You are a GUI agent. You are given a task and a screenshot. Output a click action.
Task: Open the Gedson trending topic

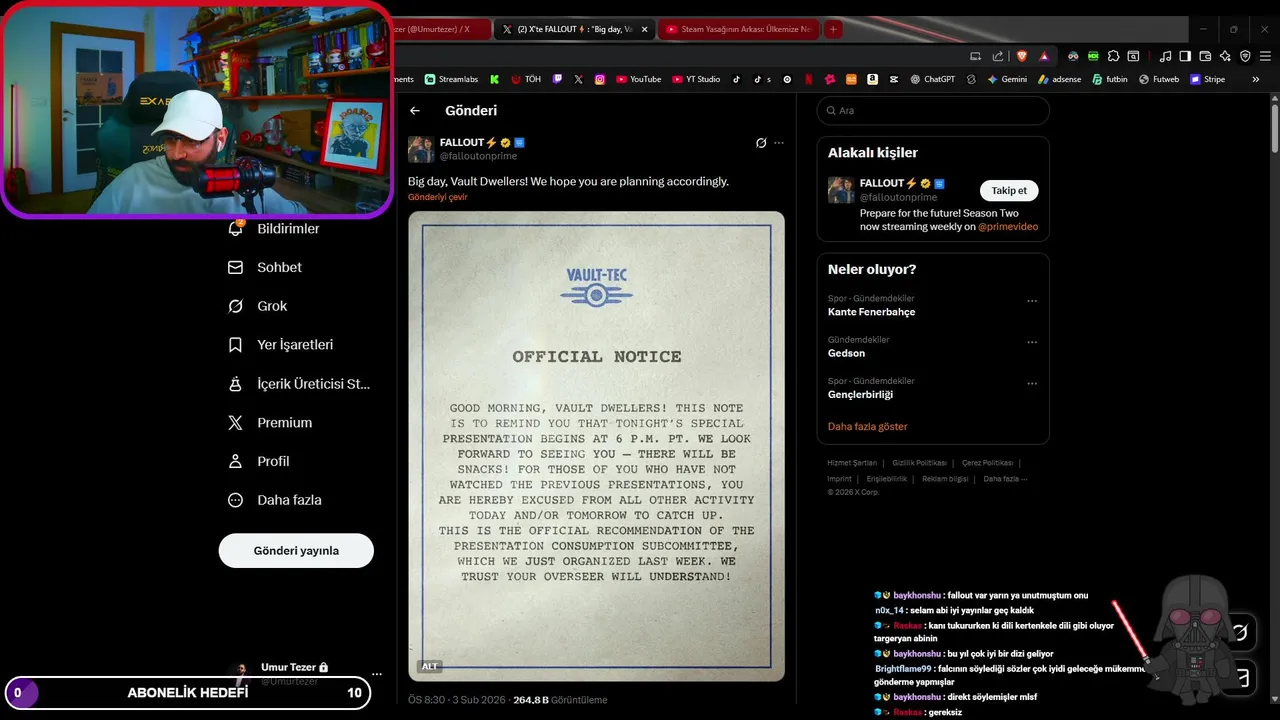(x=846, y=353)
